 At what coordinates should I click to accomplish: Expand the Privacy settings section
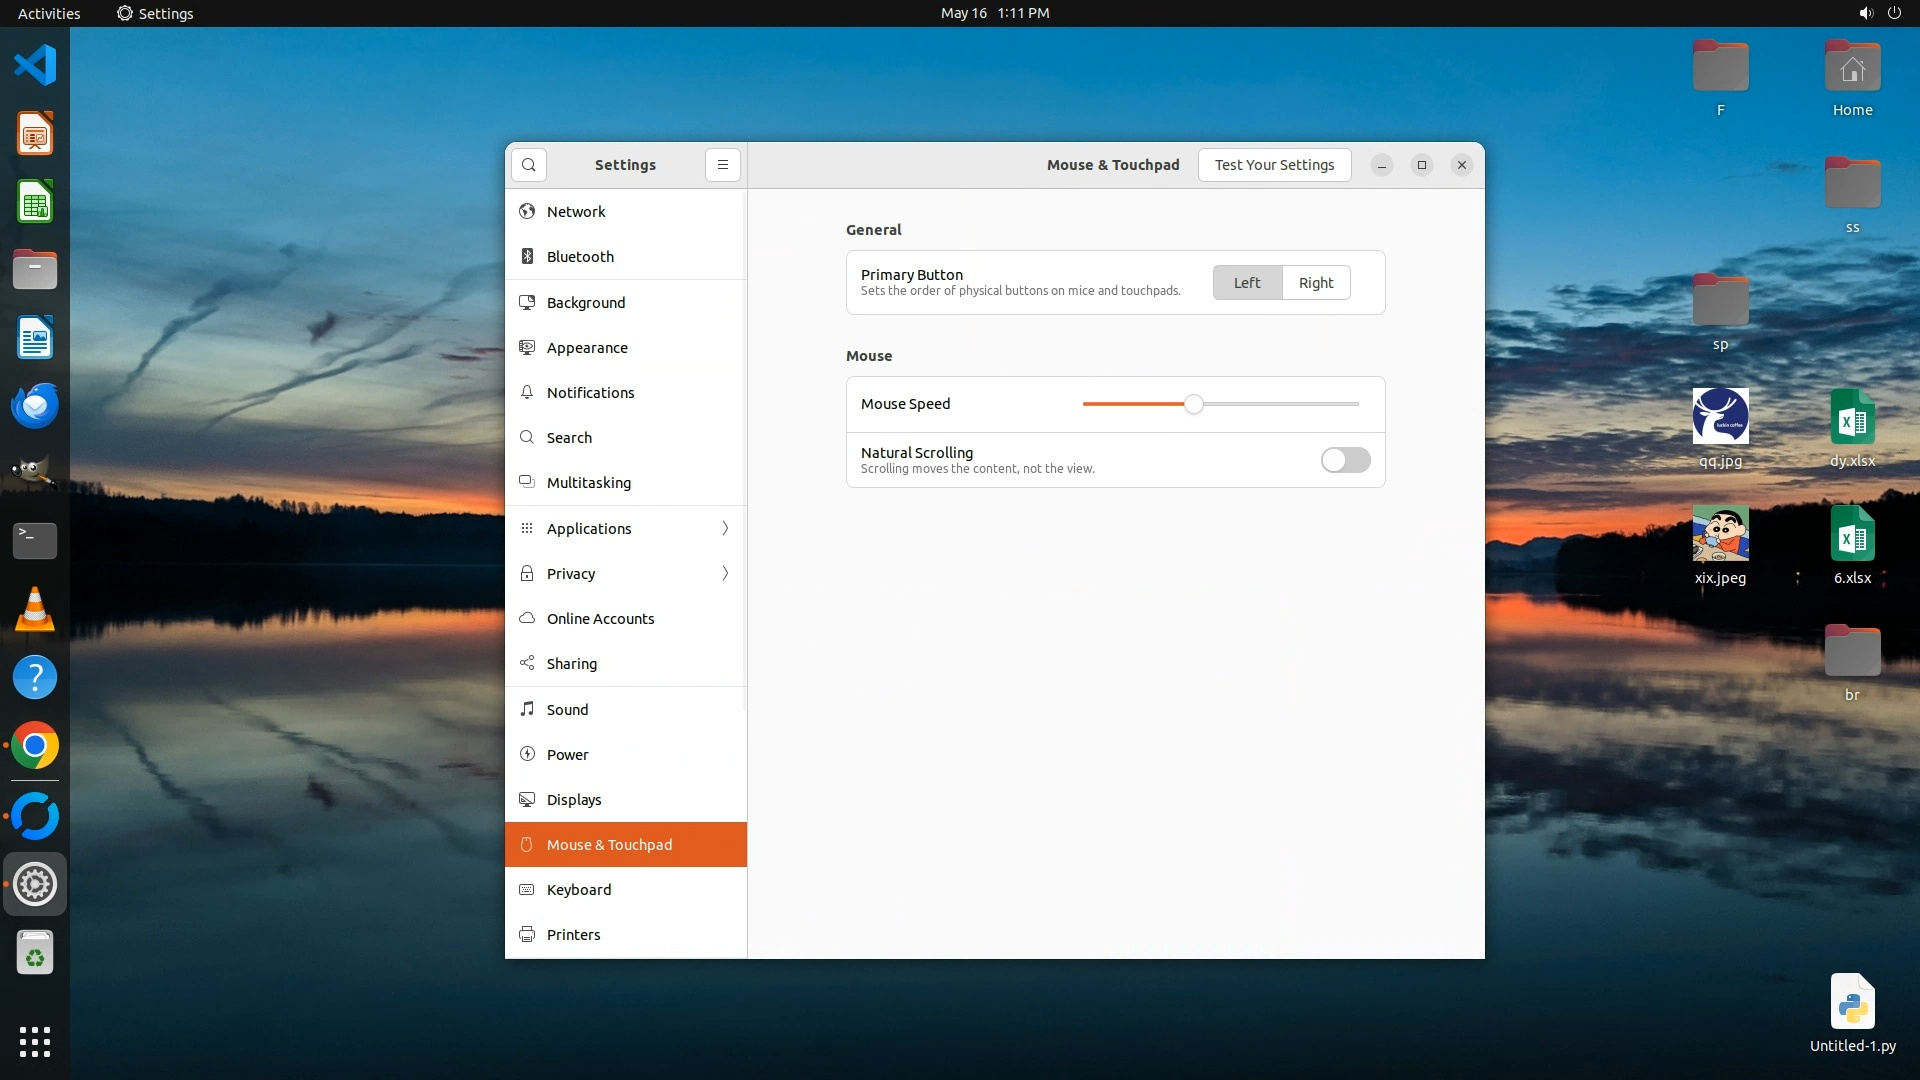(x=626, y=573)
